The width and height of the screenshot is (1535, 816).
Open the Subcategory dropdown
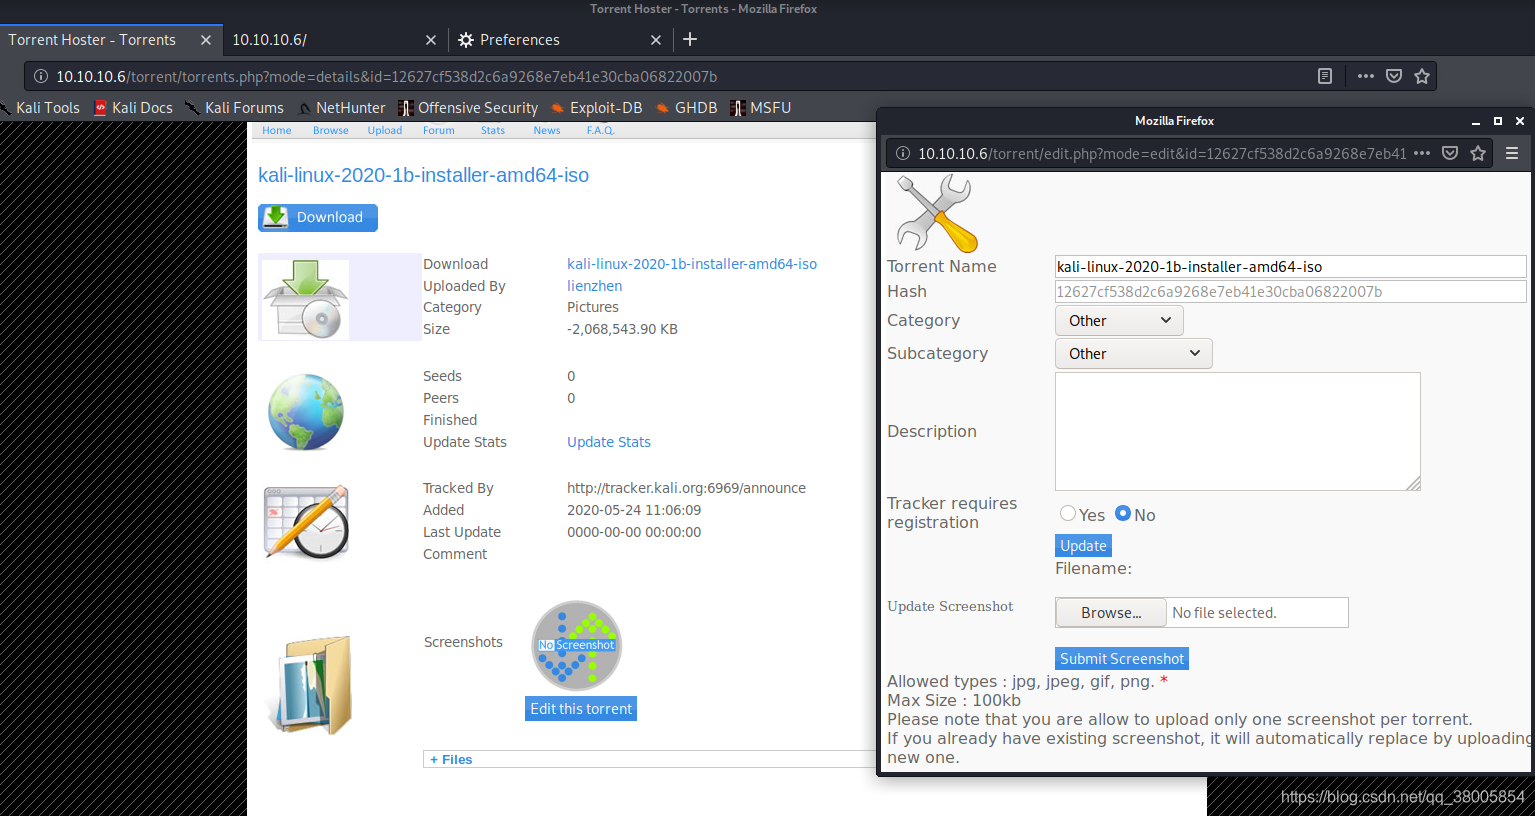[x=1133, y=354]
